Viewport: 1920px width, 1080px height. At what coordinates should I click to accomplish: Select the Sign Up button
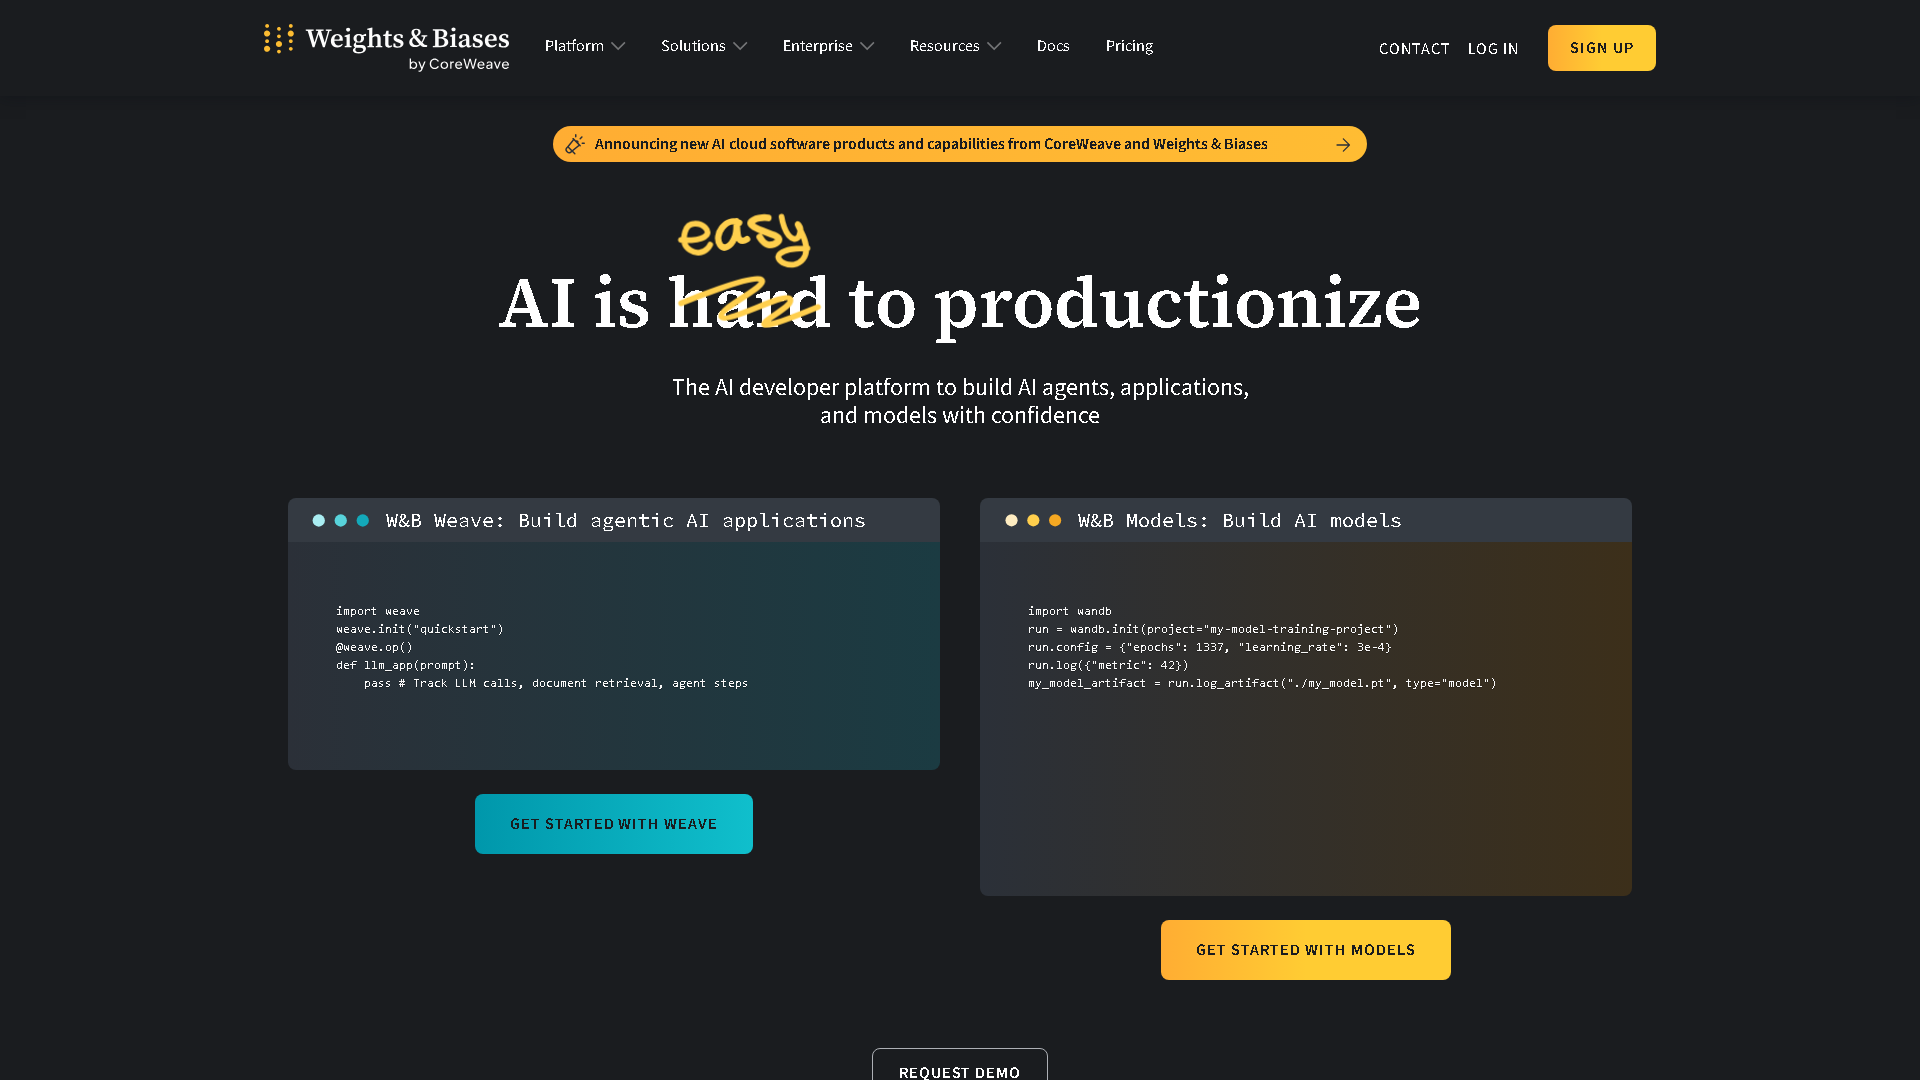(x=1601, y=47)
